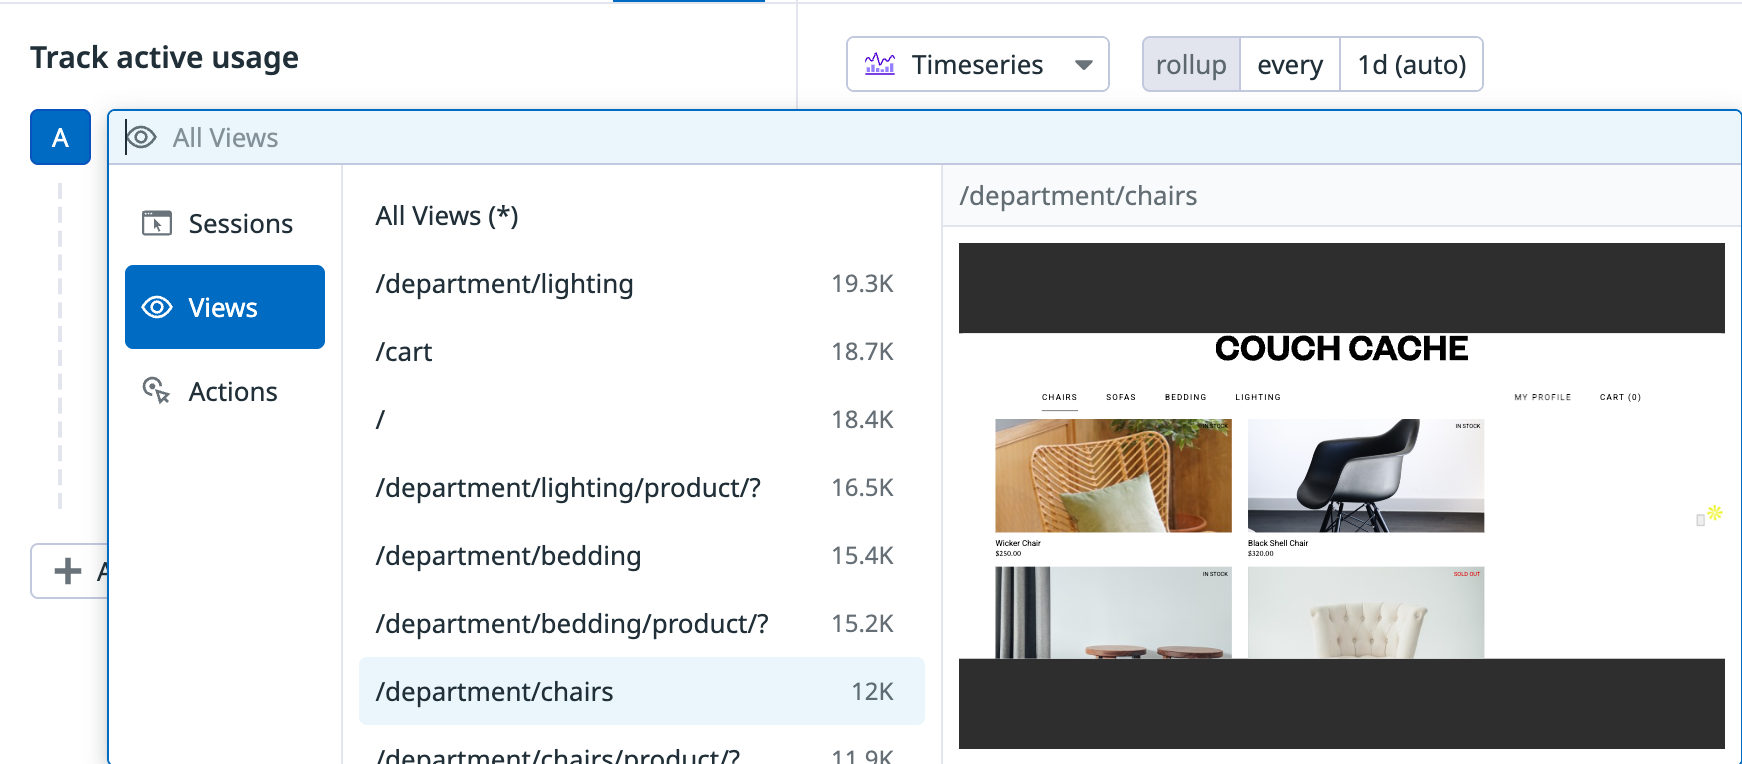The width and height of the screenshot is (1742, 764).
Task: Click LIGHTING nav link in preview
Action: click(x=1258, y=397)
